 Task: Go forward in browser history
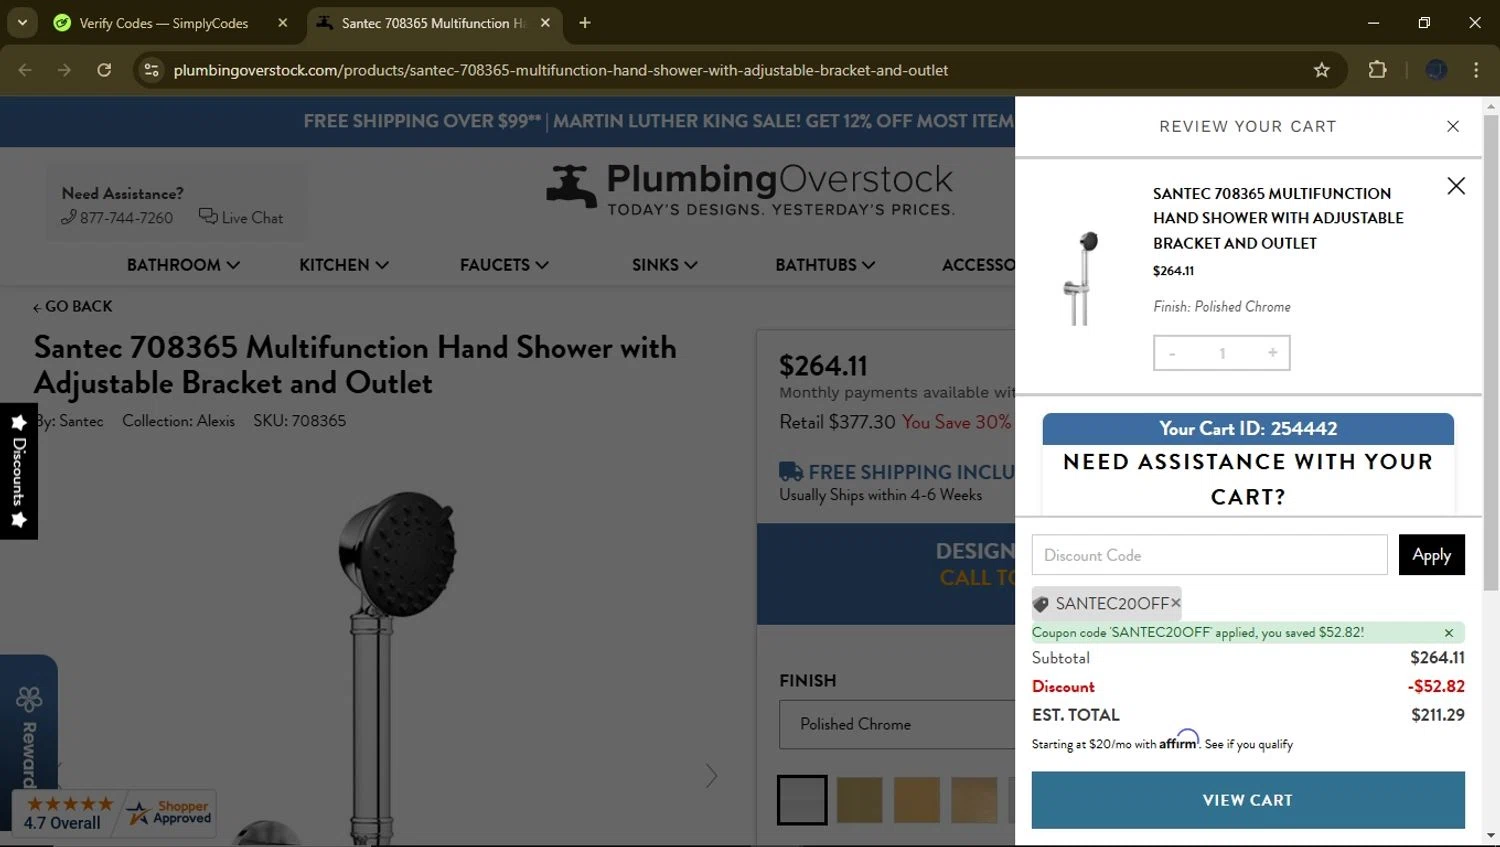[64, 70]
